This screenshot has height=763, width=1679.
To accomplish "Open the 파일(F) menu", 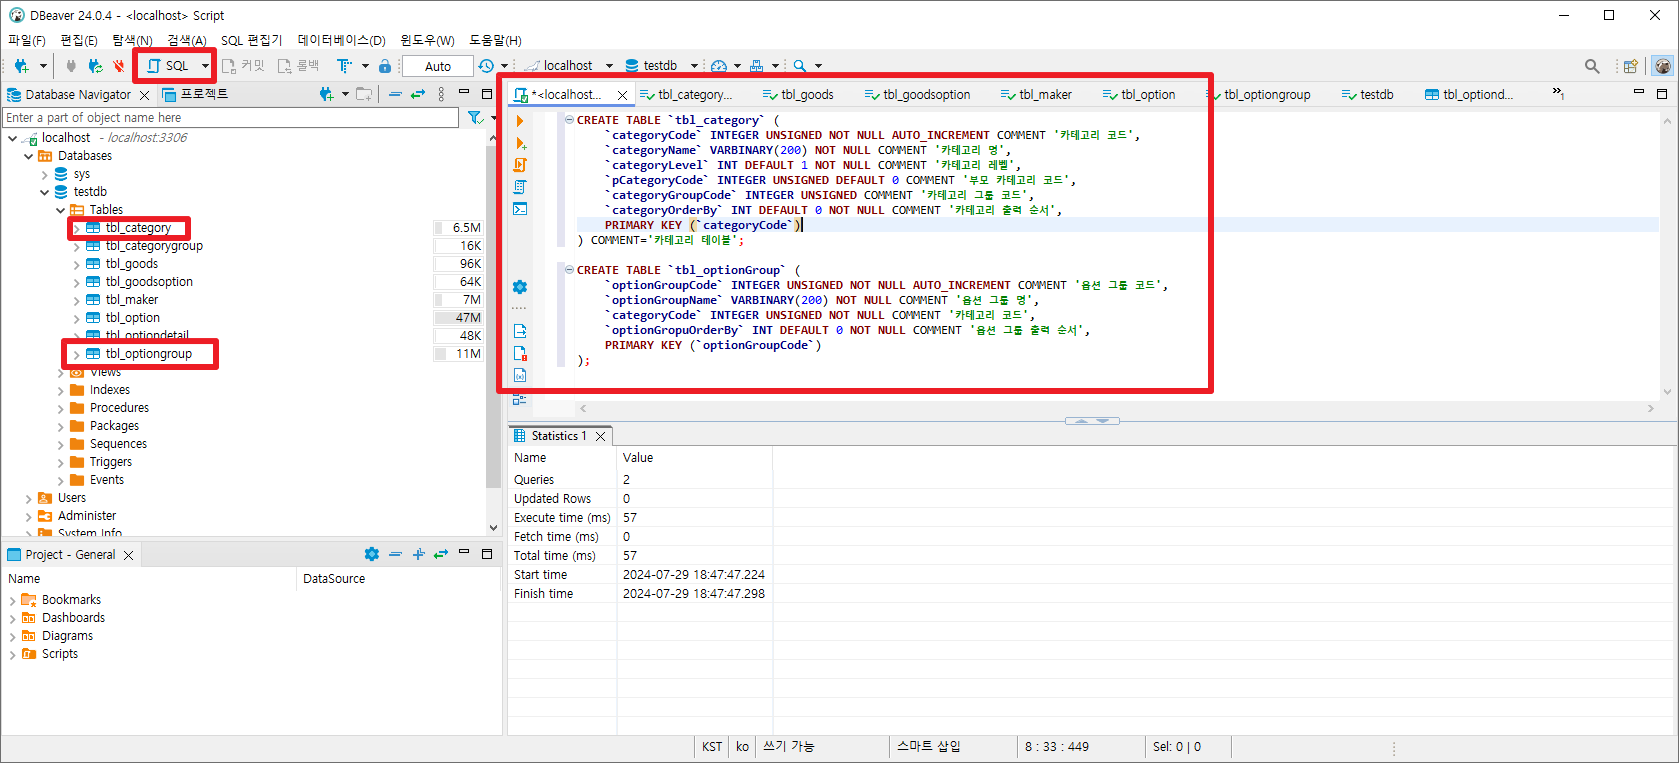I will [x=27, y=40].
